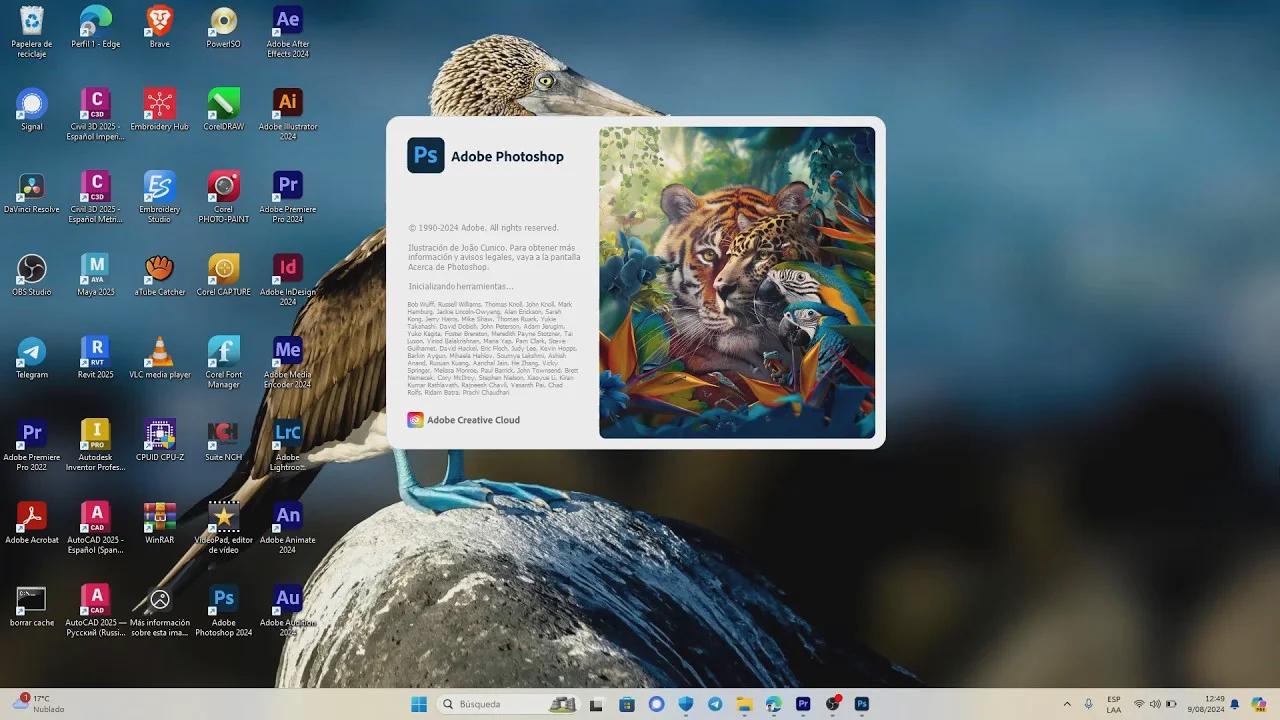Viewport: 1280px width, 720px height.
Task: Open Telegram from the taskbar
Action: coord(714,704)
